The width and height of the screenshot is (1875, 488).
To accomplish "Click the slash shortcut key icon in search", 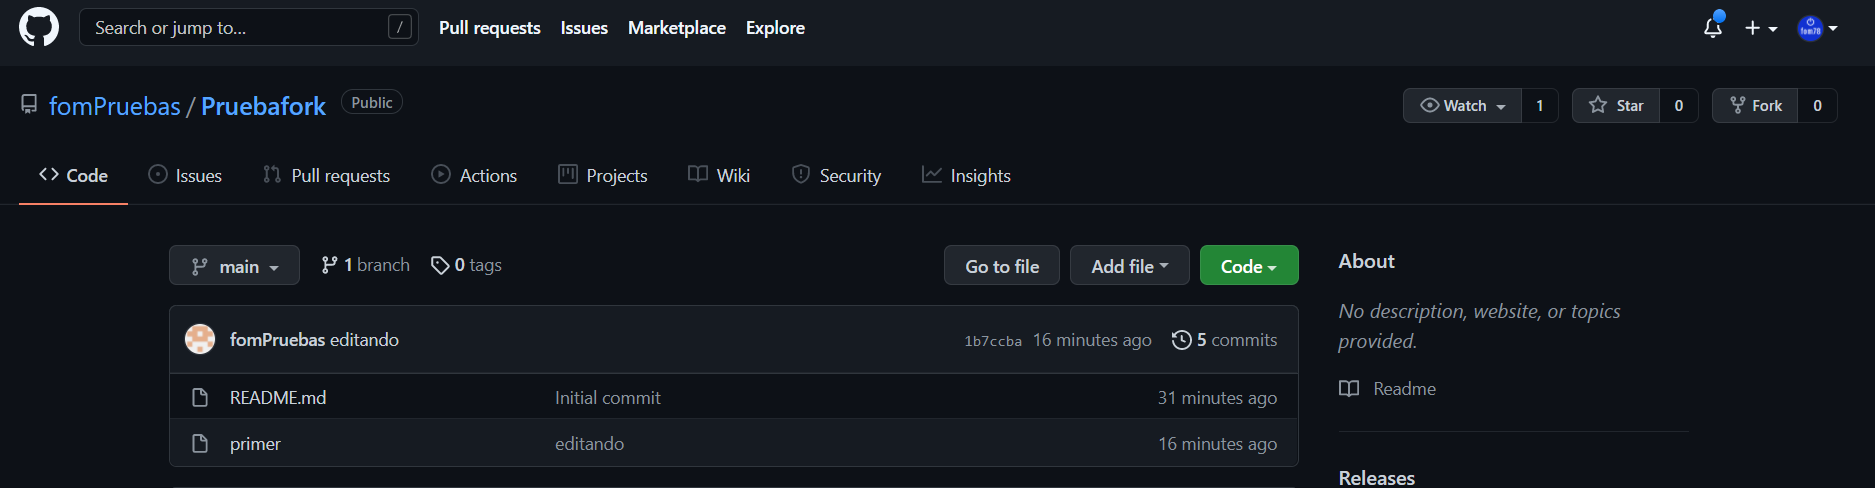I will (400, 27).
